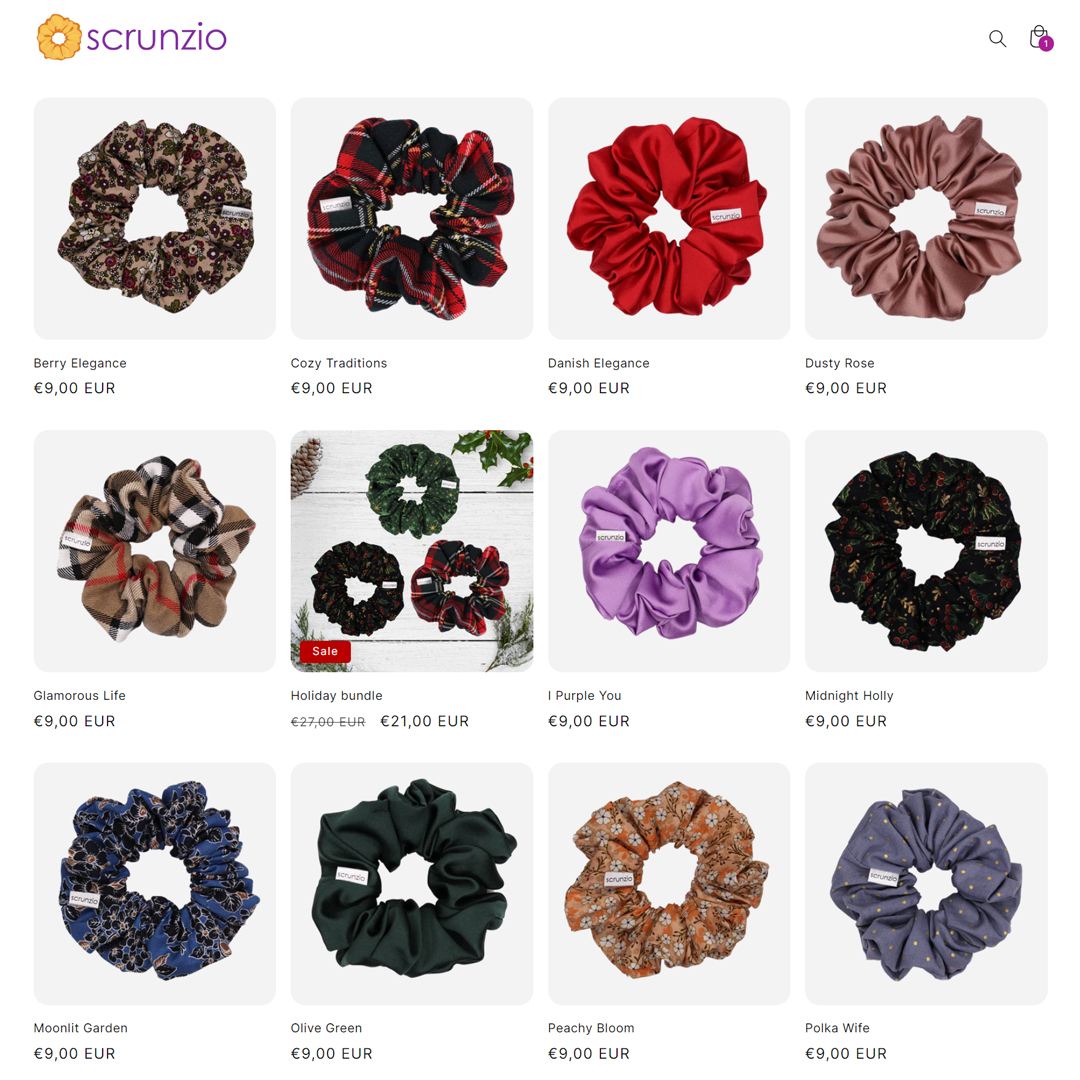Click the Berry Elegance product name
The height and width of the screenshot is (1080, 1080).
(80, 363)
